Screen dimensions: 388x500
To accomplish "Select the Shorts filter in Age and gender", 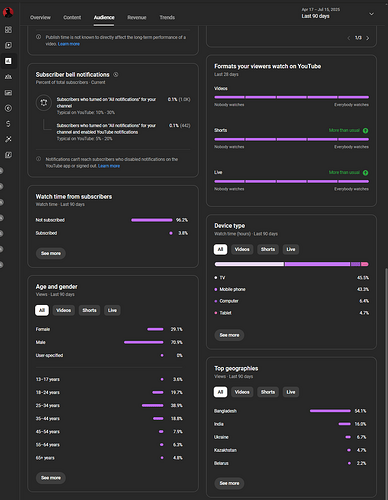I will click(x=89, y=310).
